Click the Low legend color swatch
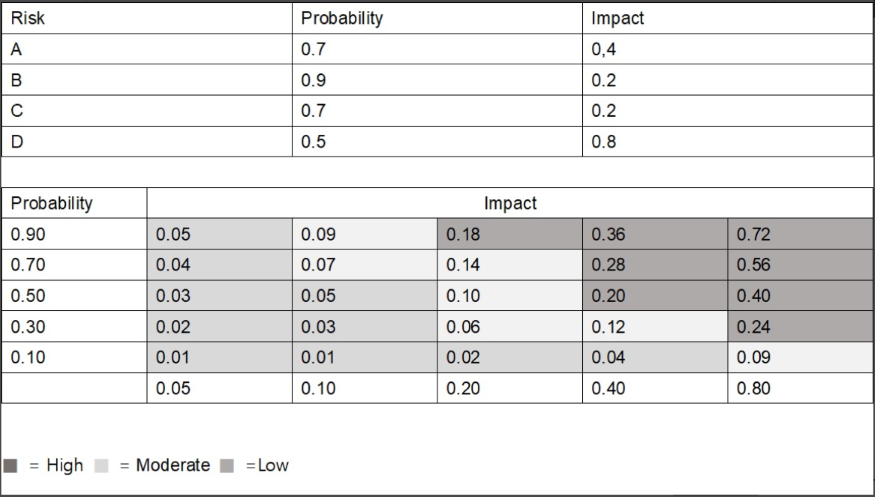Screen dimensions: 875x497 coord(227,466)
